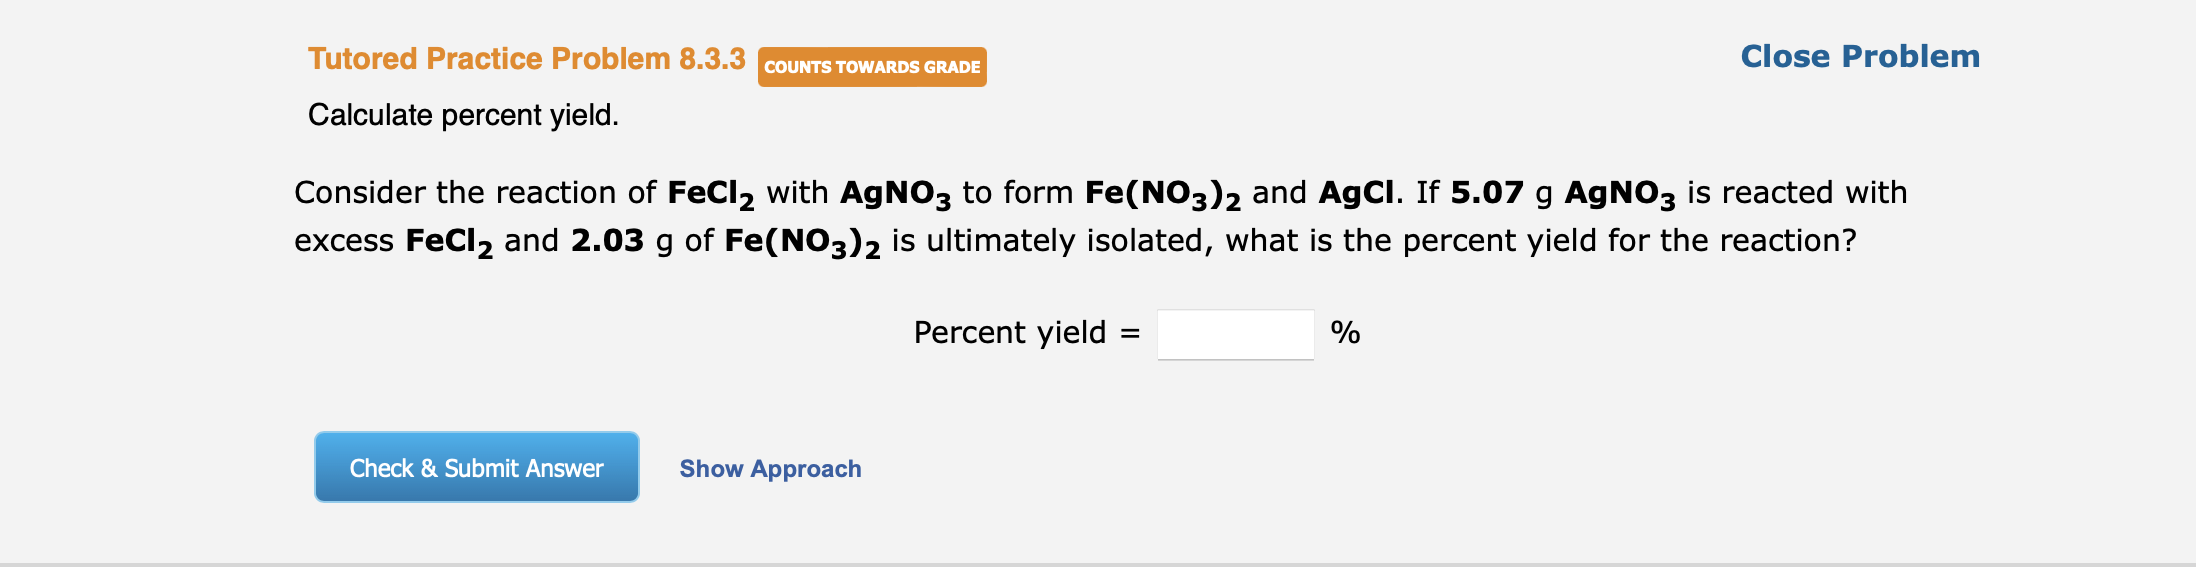Open the Show Approach explanation
Image resolution: width=2196 pixels, height=580 pixels.
(x=770, y=468)
